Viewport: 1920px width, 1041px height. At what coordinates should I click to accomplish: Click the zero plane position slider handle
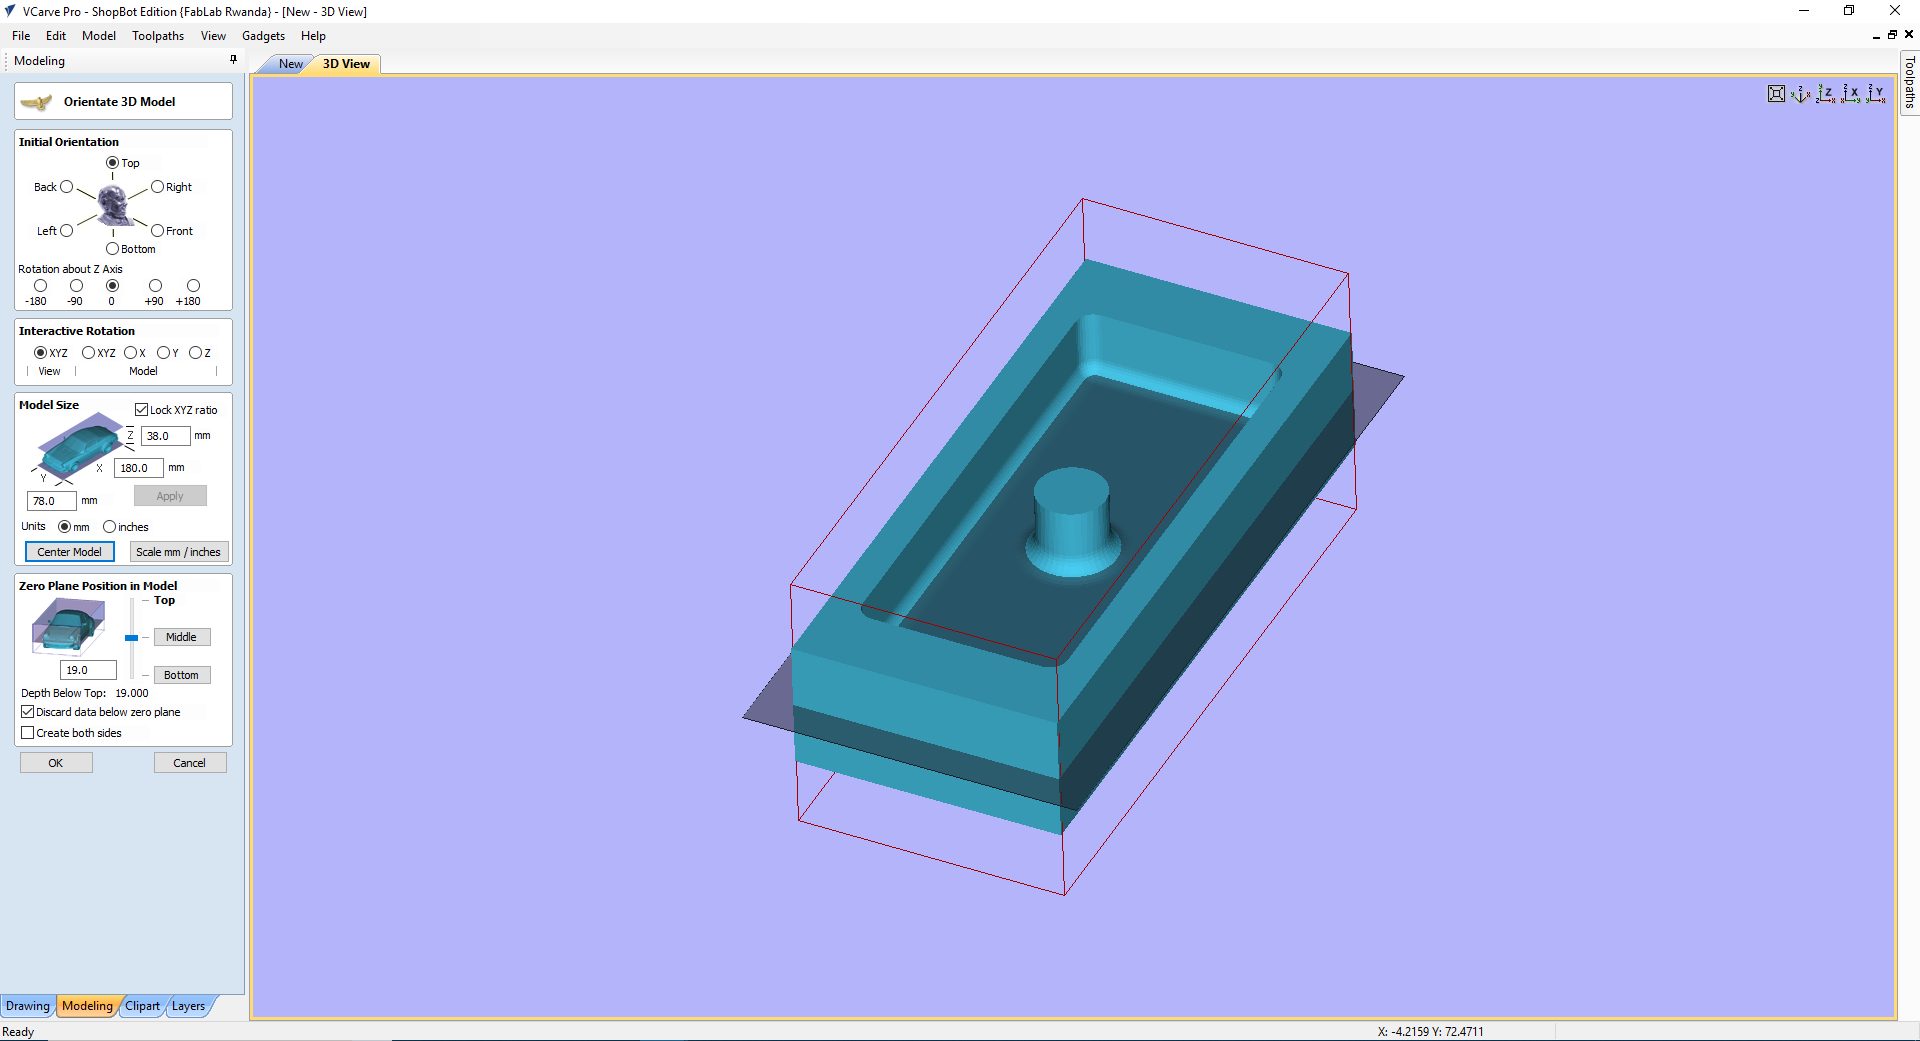click(131, 638)
